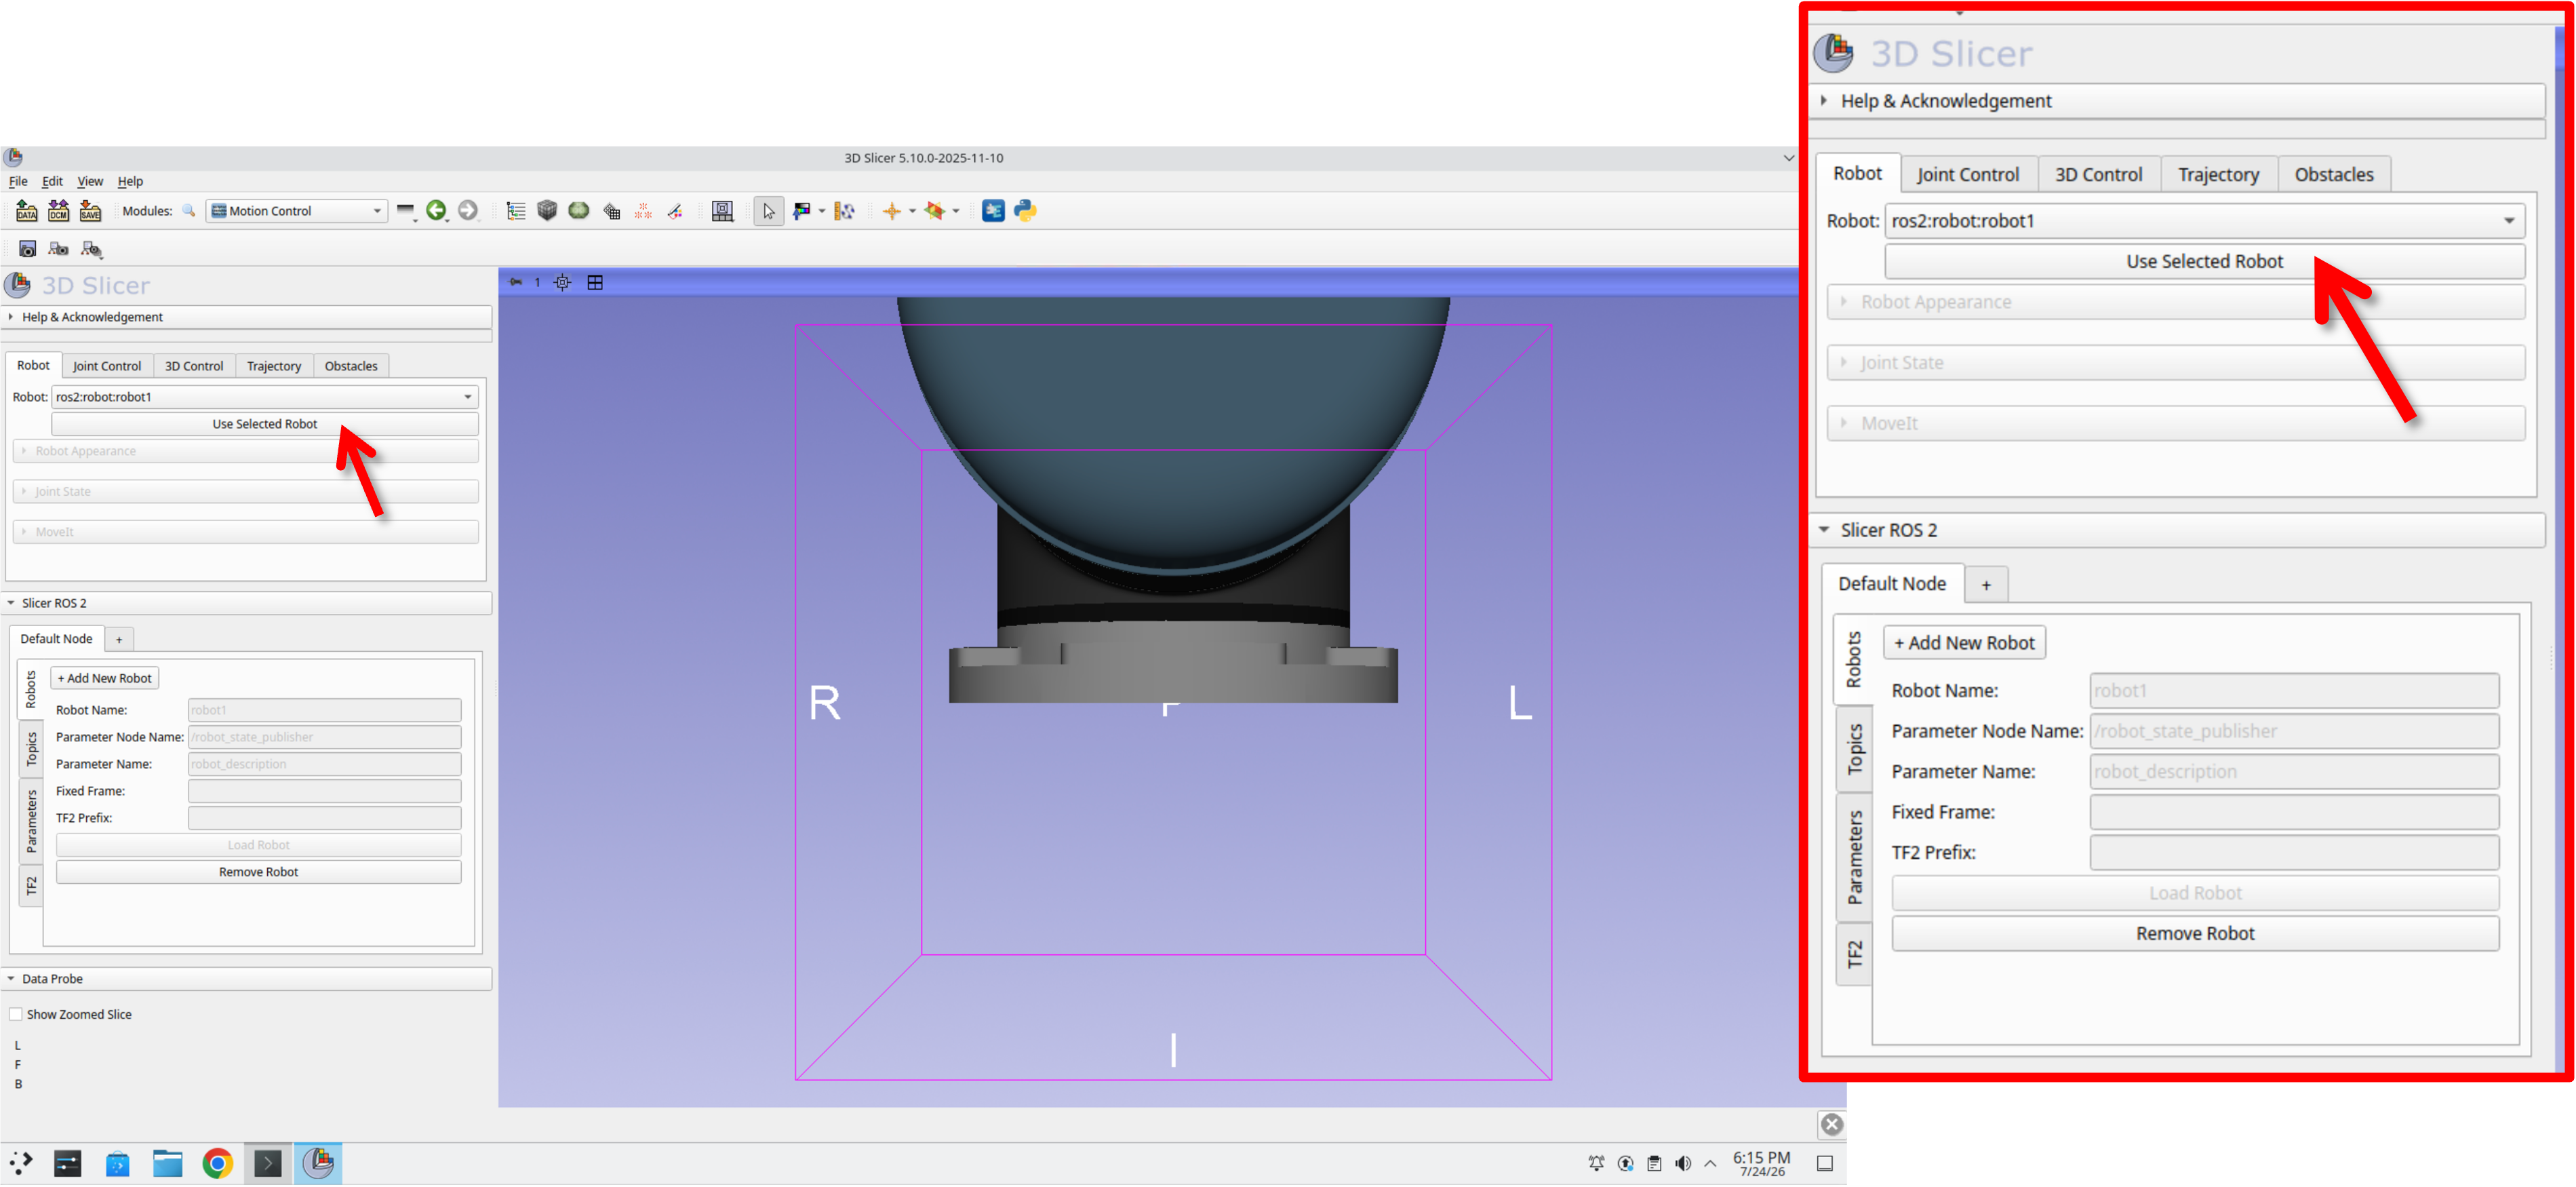Screen dimensions: 2576x1187
Task: Switch to Obstacles tab in left panel
Action: coord(351,366)
